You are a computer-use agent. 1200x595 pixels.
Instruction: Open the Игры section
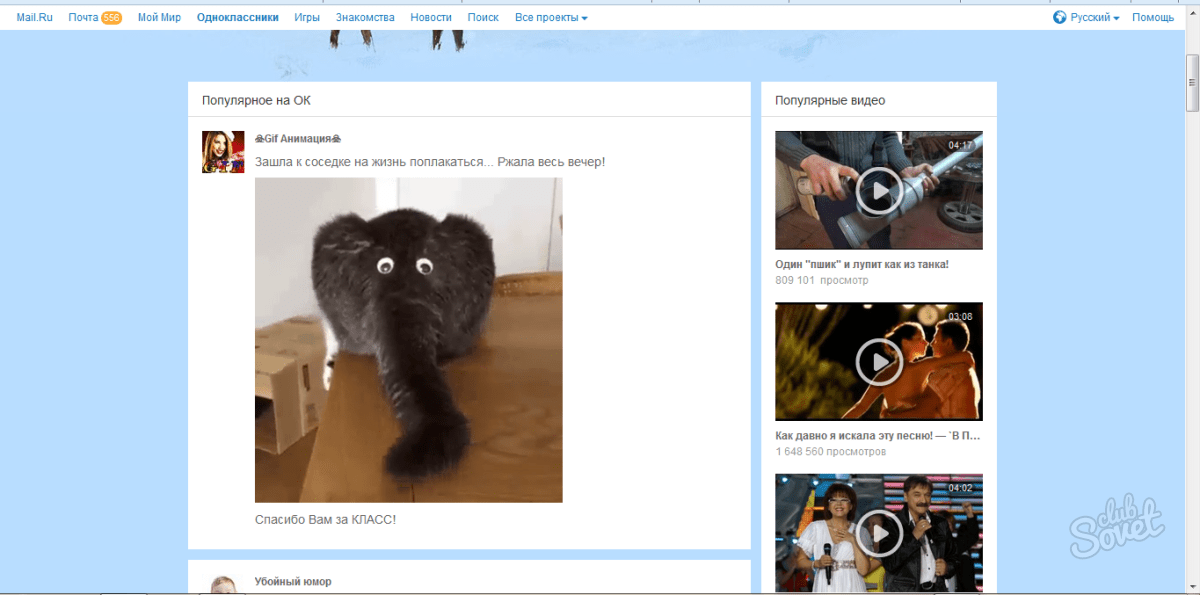307,18
